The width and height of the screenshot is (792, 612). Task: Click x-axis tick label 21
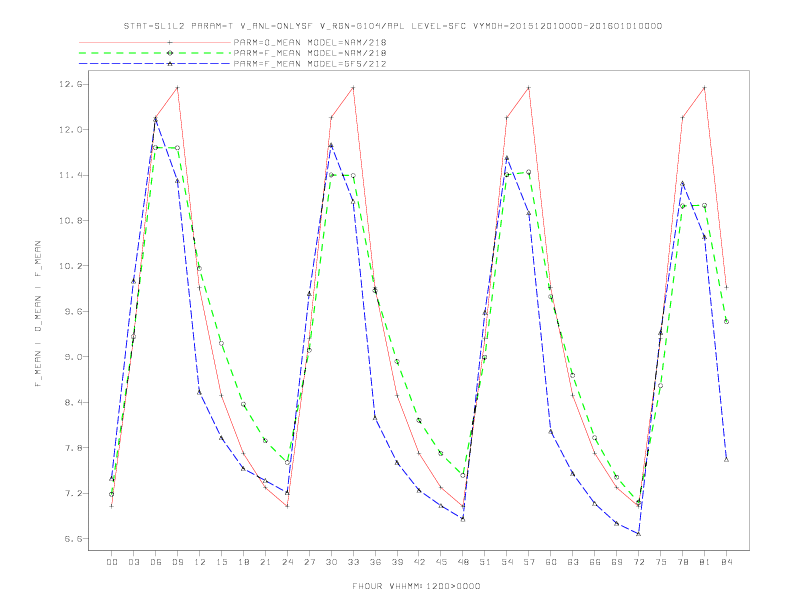pyautogui.click(x=265, y=562)
